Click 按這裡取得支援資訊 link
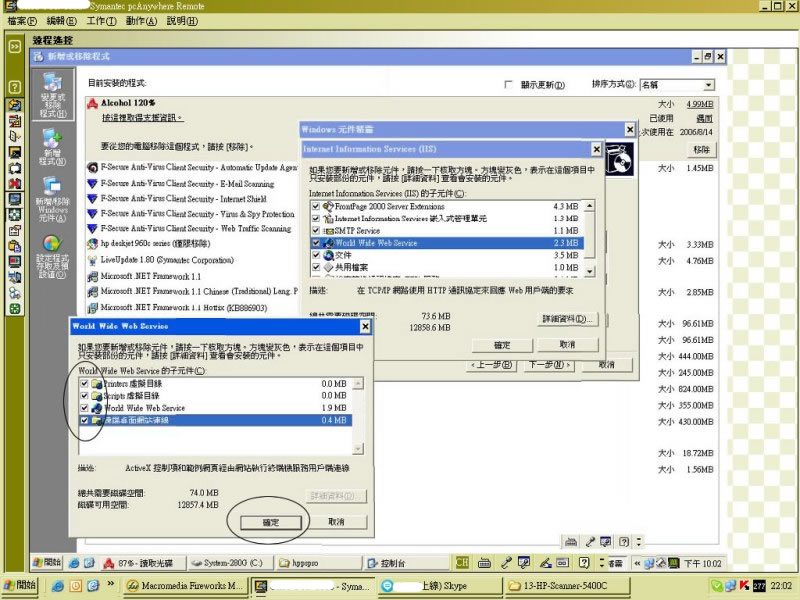Screen dimensions: 800x600 pyautogui.click(x=142, y=118)
